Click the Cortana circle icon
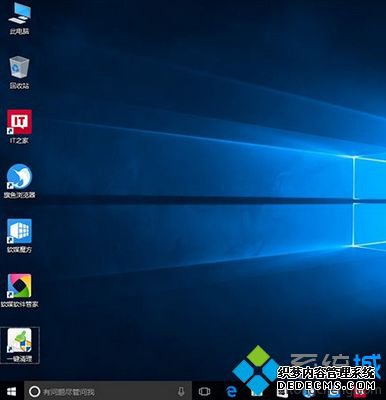The image size is (386, 400). [34, 391]
